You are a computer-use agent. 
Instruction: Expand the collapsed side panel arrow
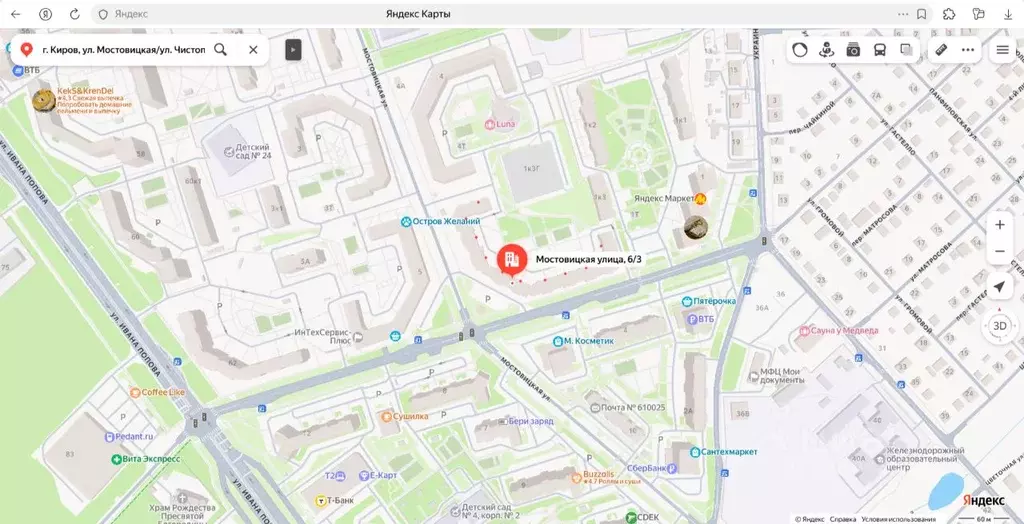[x=293, y=50]
